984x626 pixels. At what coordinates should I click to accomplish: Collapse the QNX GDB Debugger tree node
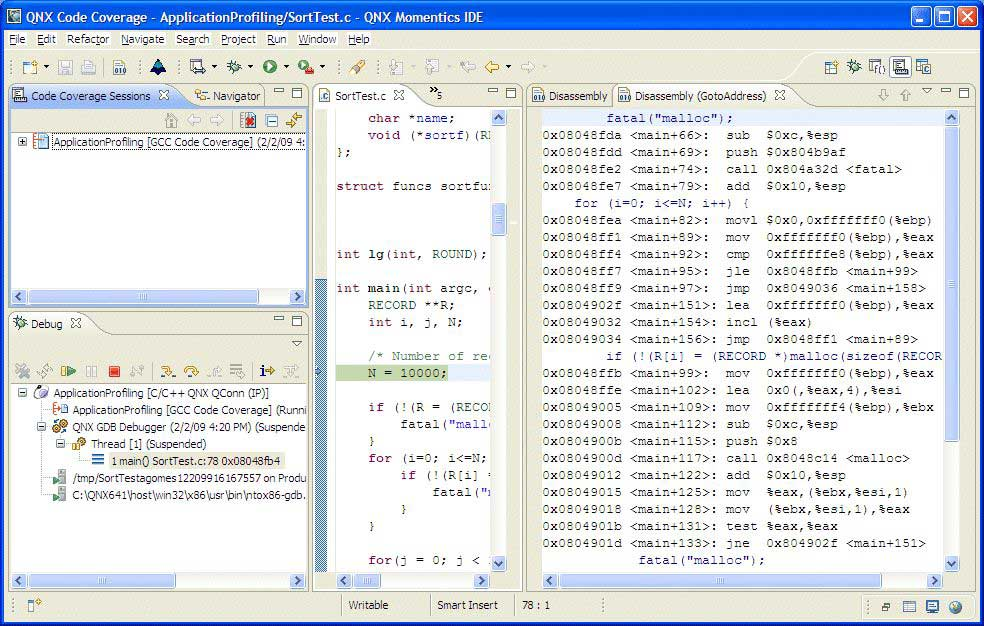[x=41, y=426]
